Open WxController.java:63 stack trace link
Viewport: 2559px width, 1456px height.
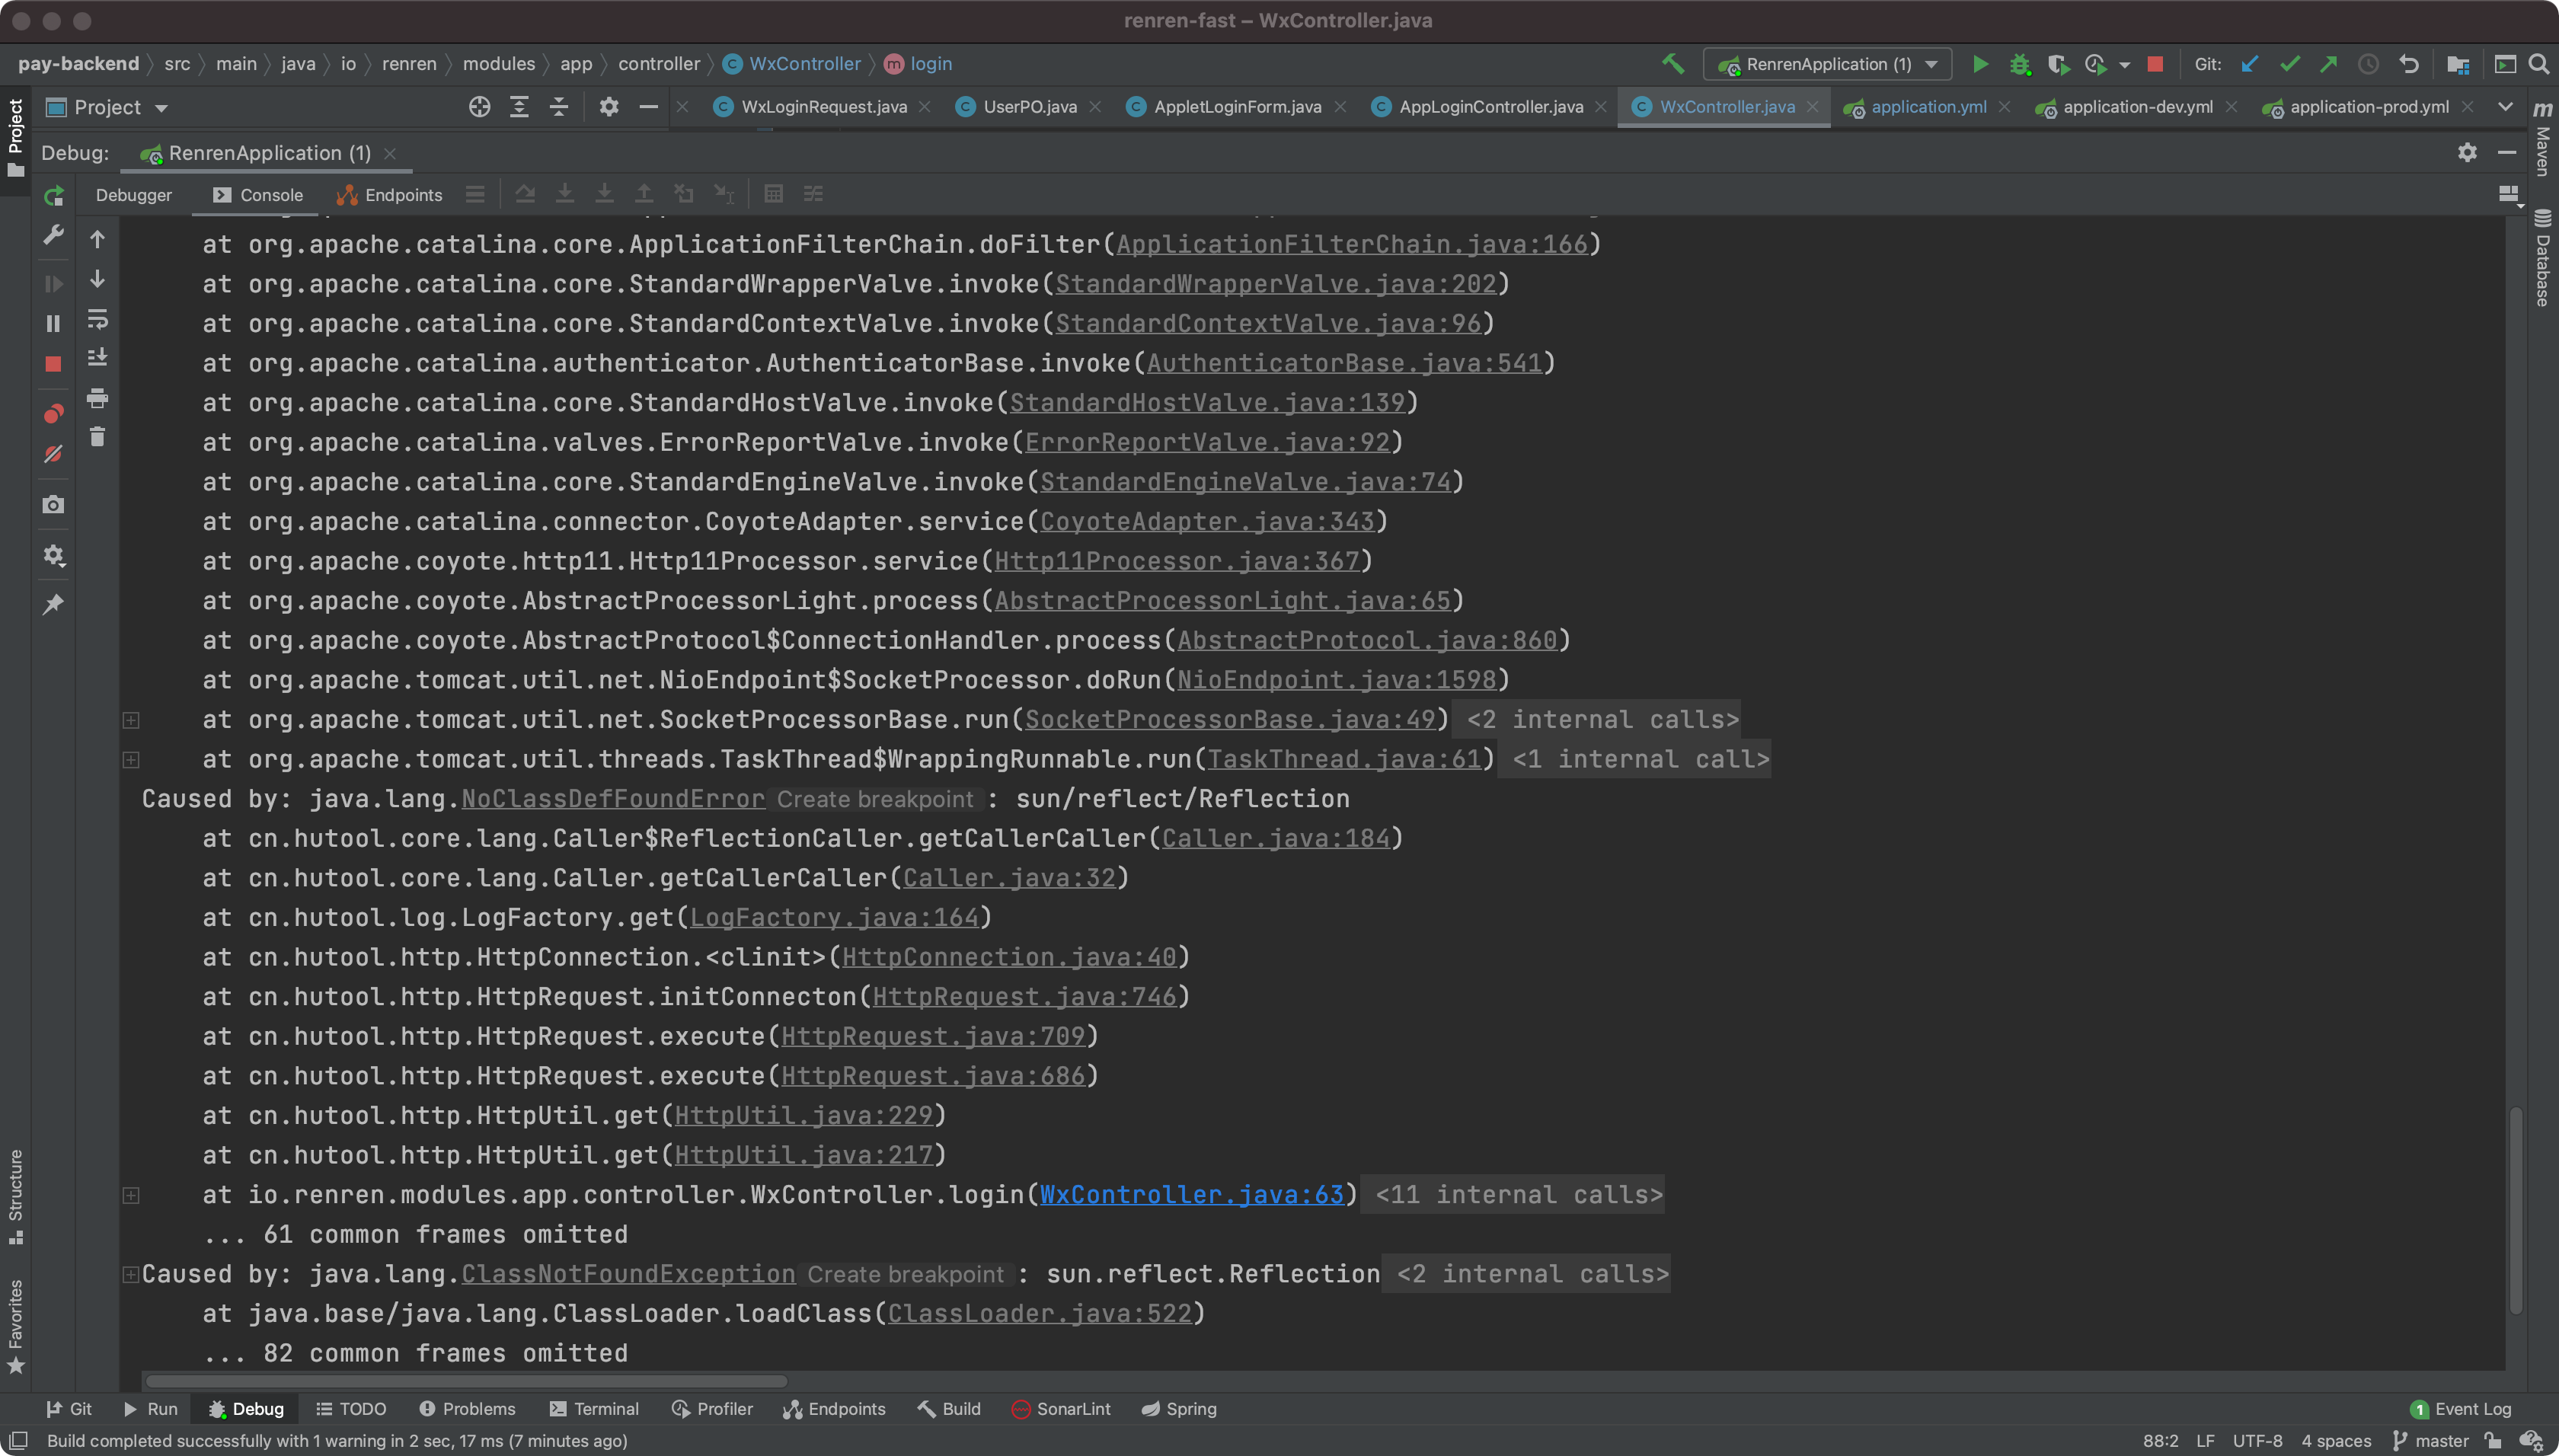pyautogui.click(x=1191, y=1194)
